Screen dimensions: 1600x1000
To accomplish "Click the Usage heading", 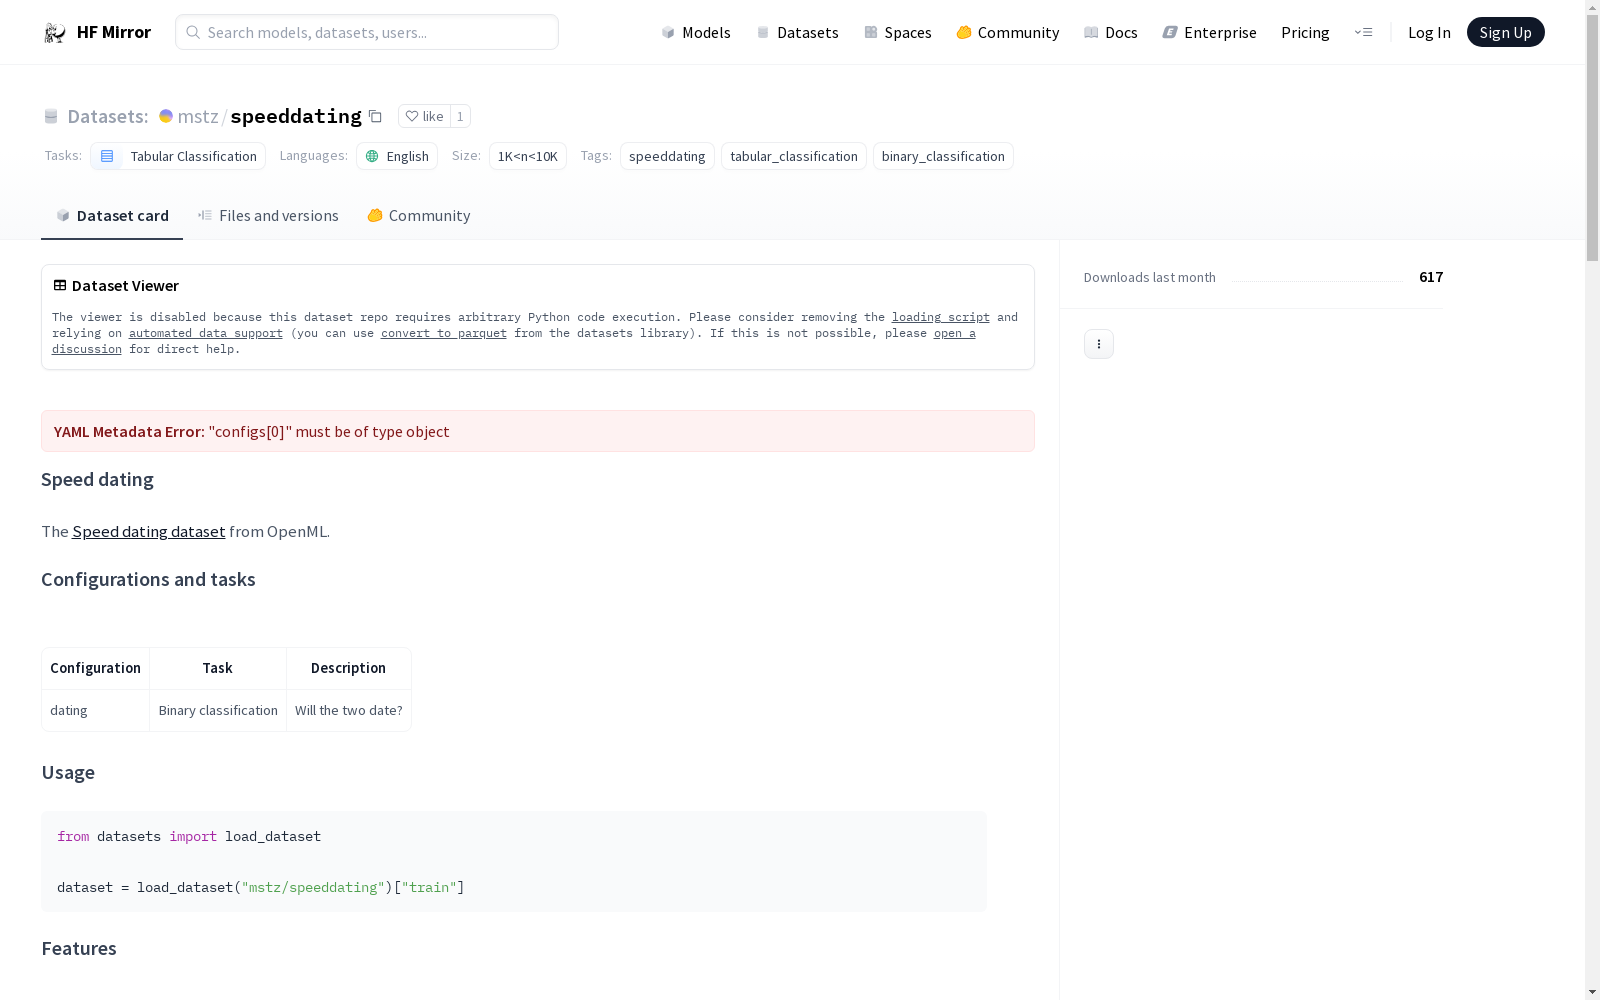I will 68,773.
